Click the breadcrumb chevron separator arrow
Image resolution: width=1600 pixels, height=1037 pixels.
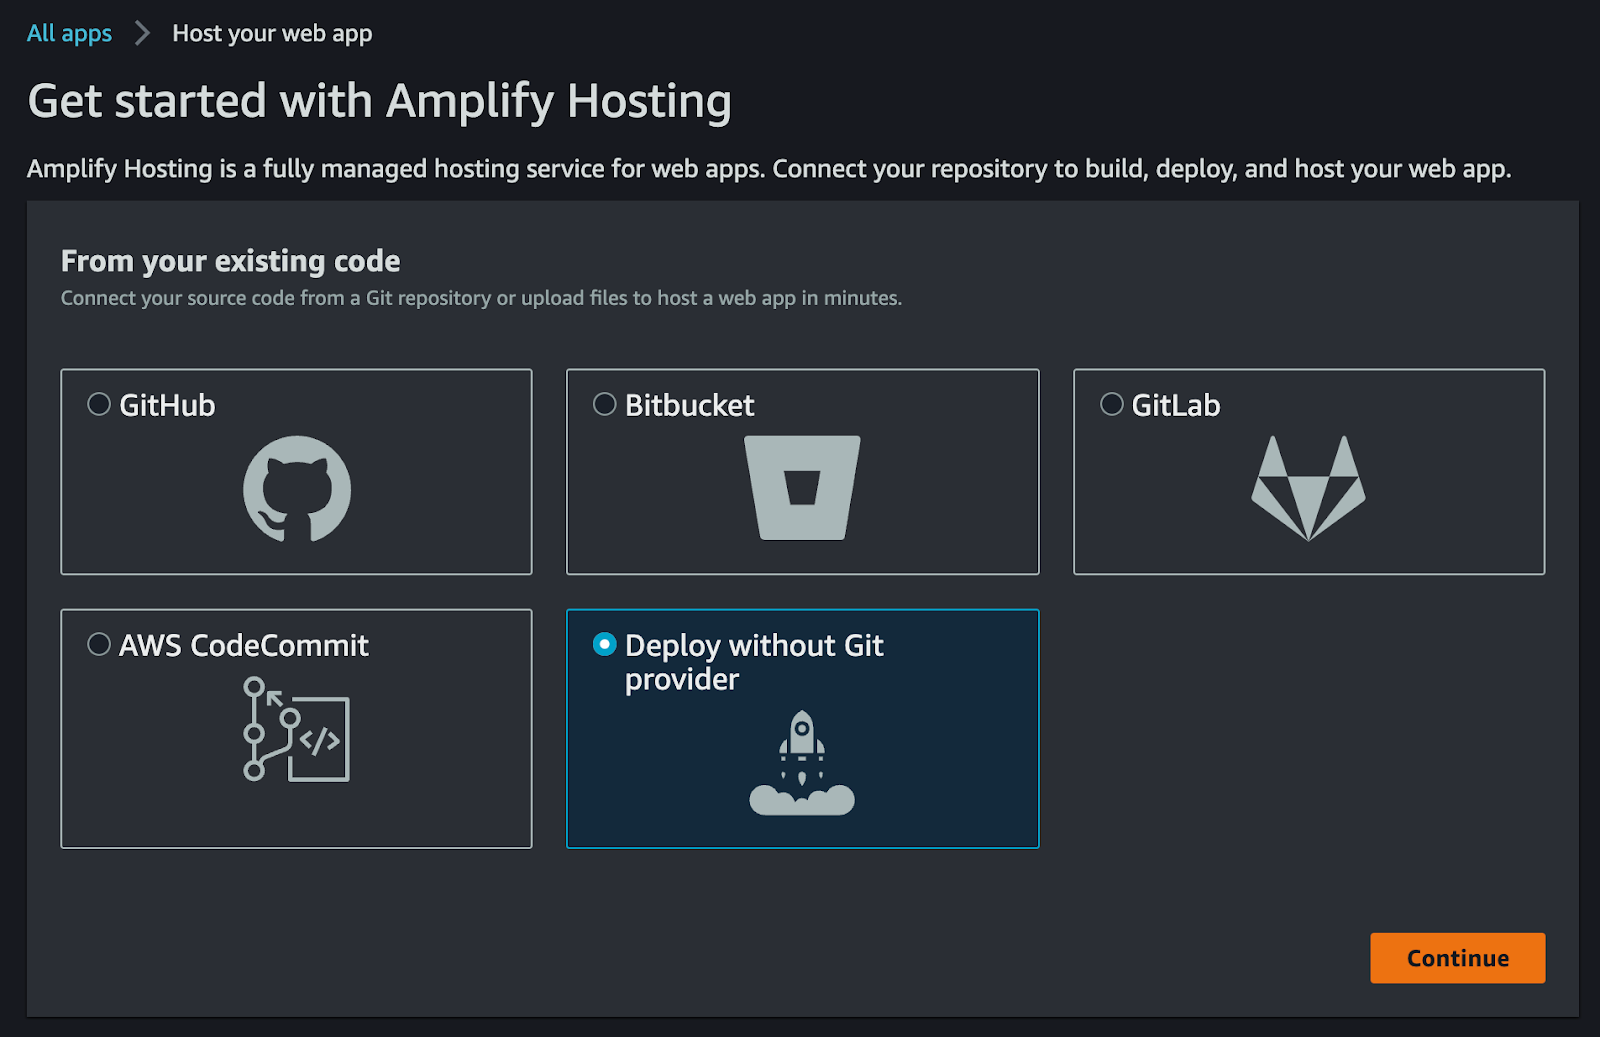(142, 33)
